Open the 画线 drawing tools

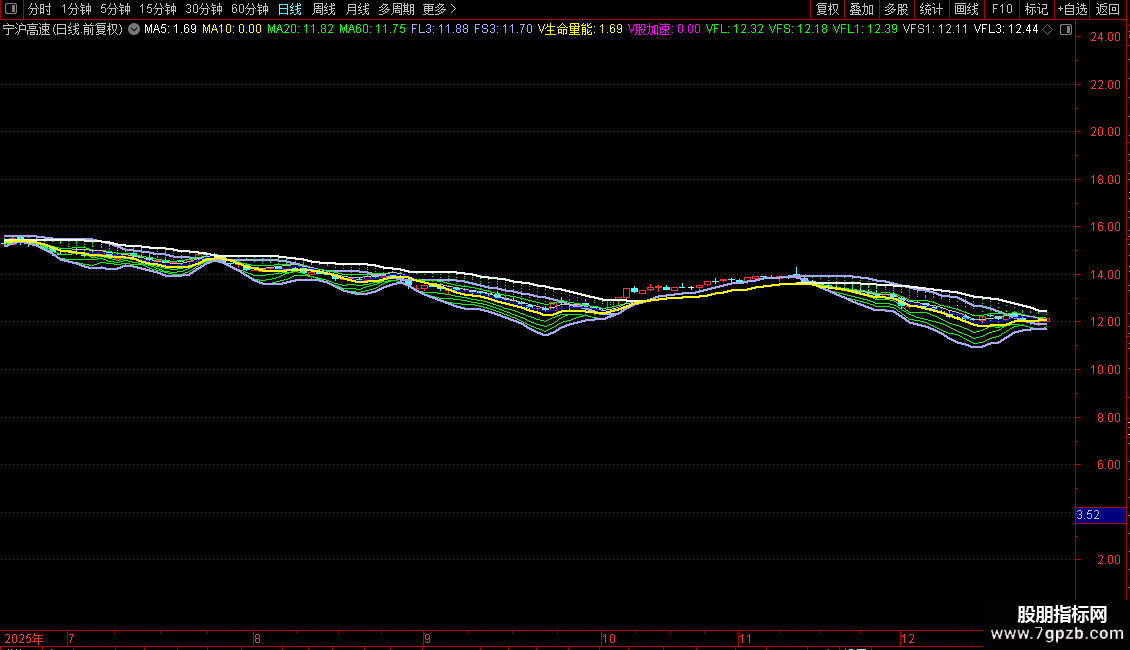pos(967,9)
